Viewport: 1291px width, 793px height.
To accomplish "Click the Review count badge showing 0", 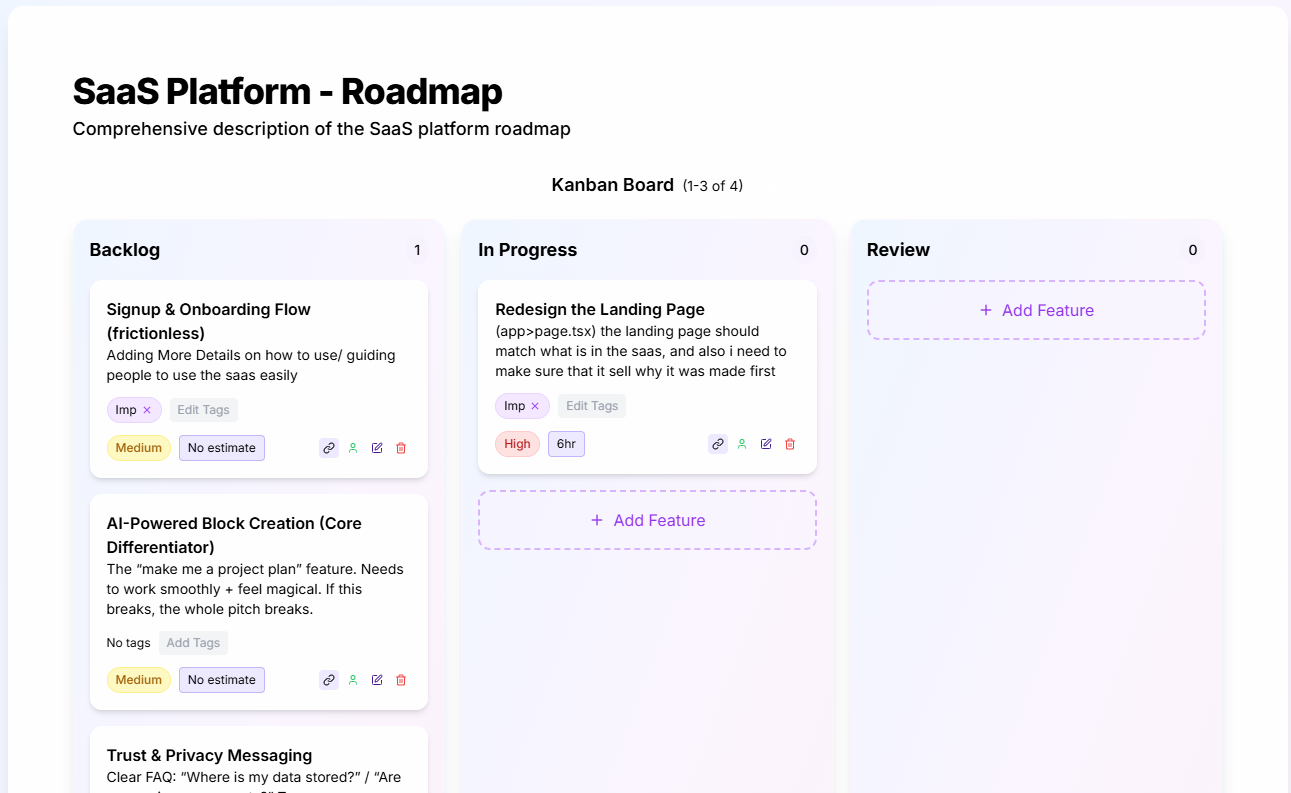I will [1193, 250].
